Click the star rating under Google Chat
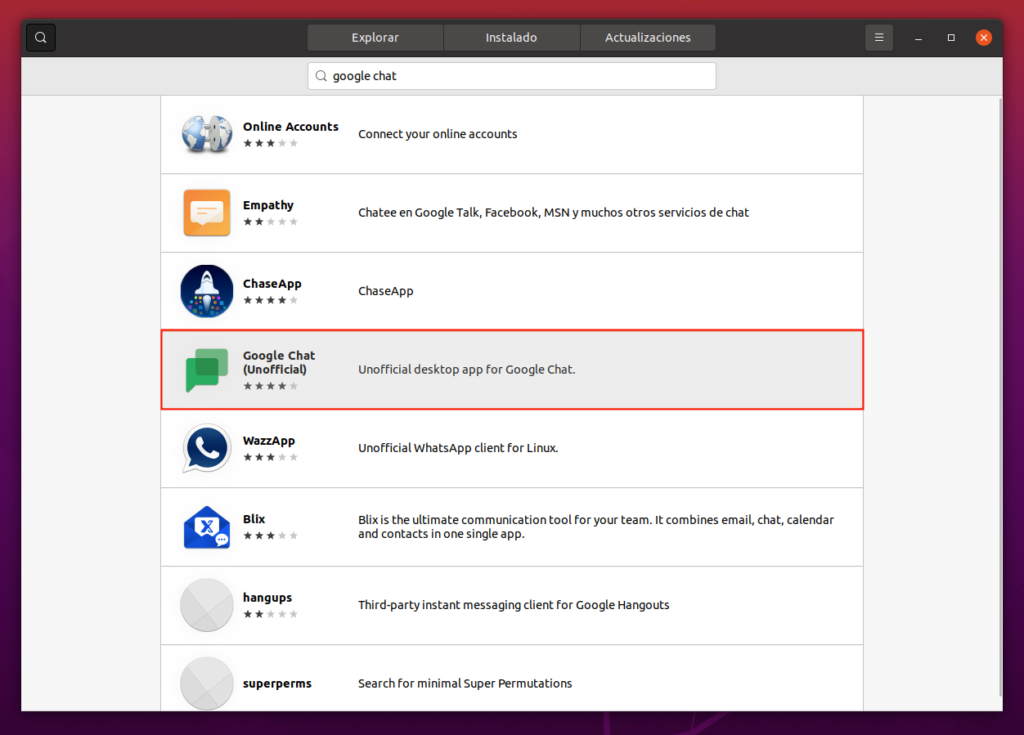1024x735 pixels. 270,385
